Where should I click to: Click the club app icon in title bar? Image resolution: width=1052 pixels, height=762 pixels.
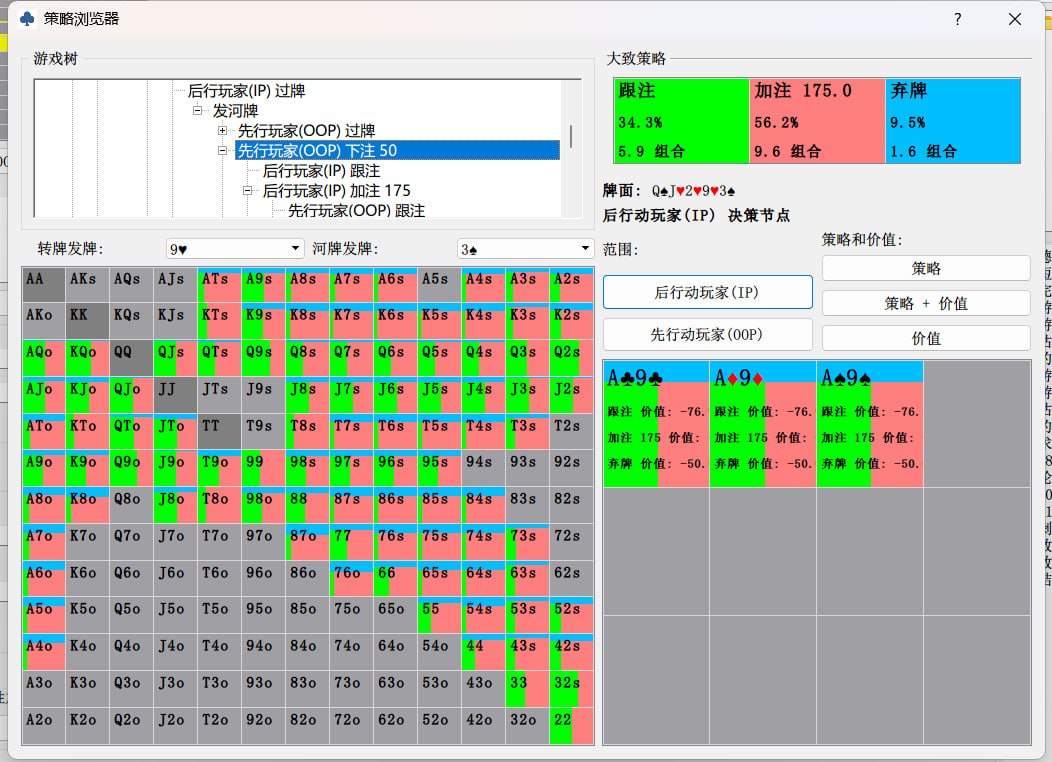[27, 19]
